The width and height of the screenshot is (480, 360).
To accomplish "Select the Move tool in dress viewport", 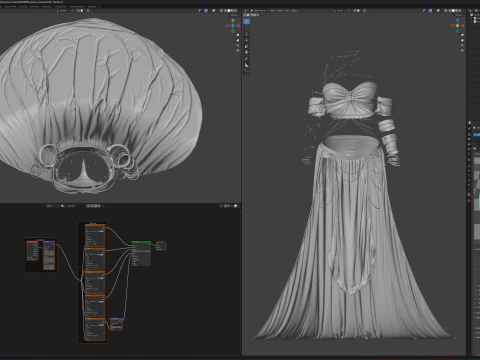I will pos(246,34).
